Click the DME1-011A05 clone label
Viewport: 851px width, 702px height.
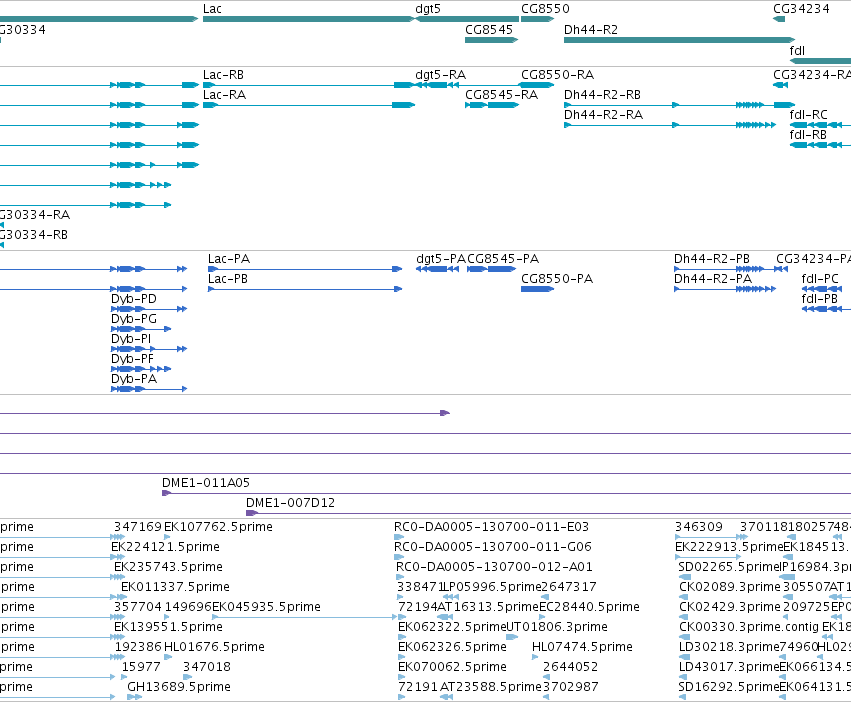pos(206,483)
